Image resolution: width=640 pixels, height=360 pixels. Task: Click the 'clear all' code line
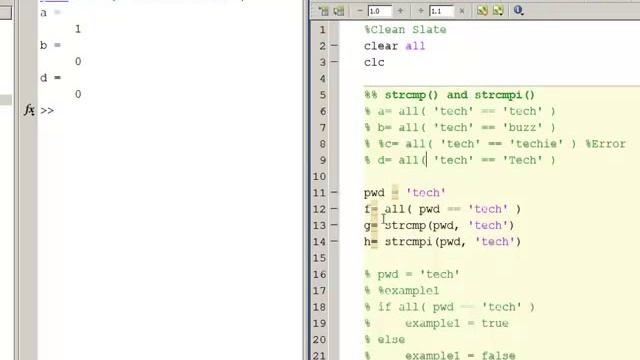[394, 46]
